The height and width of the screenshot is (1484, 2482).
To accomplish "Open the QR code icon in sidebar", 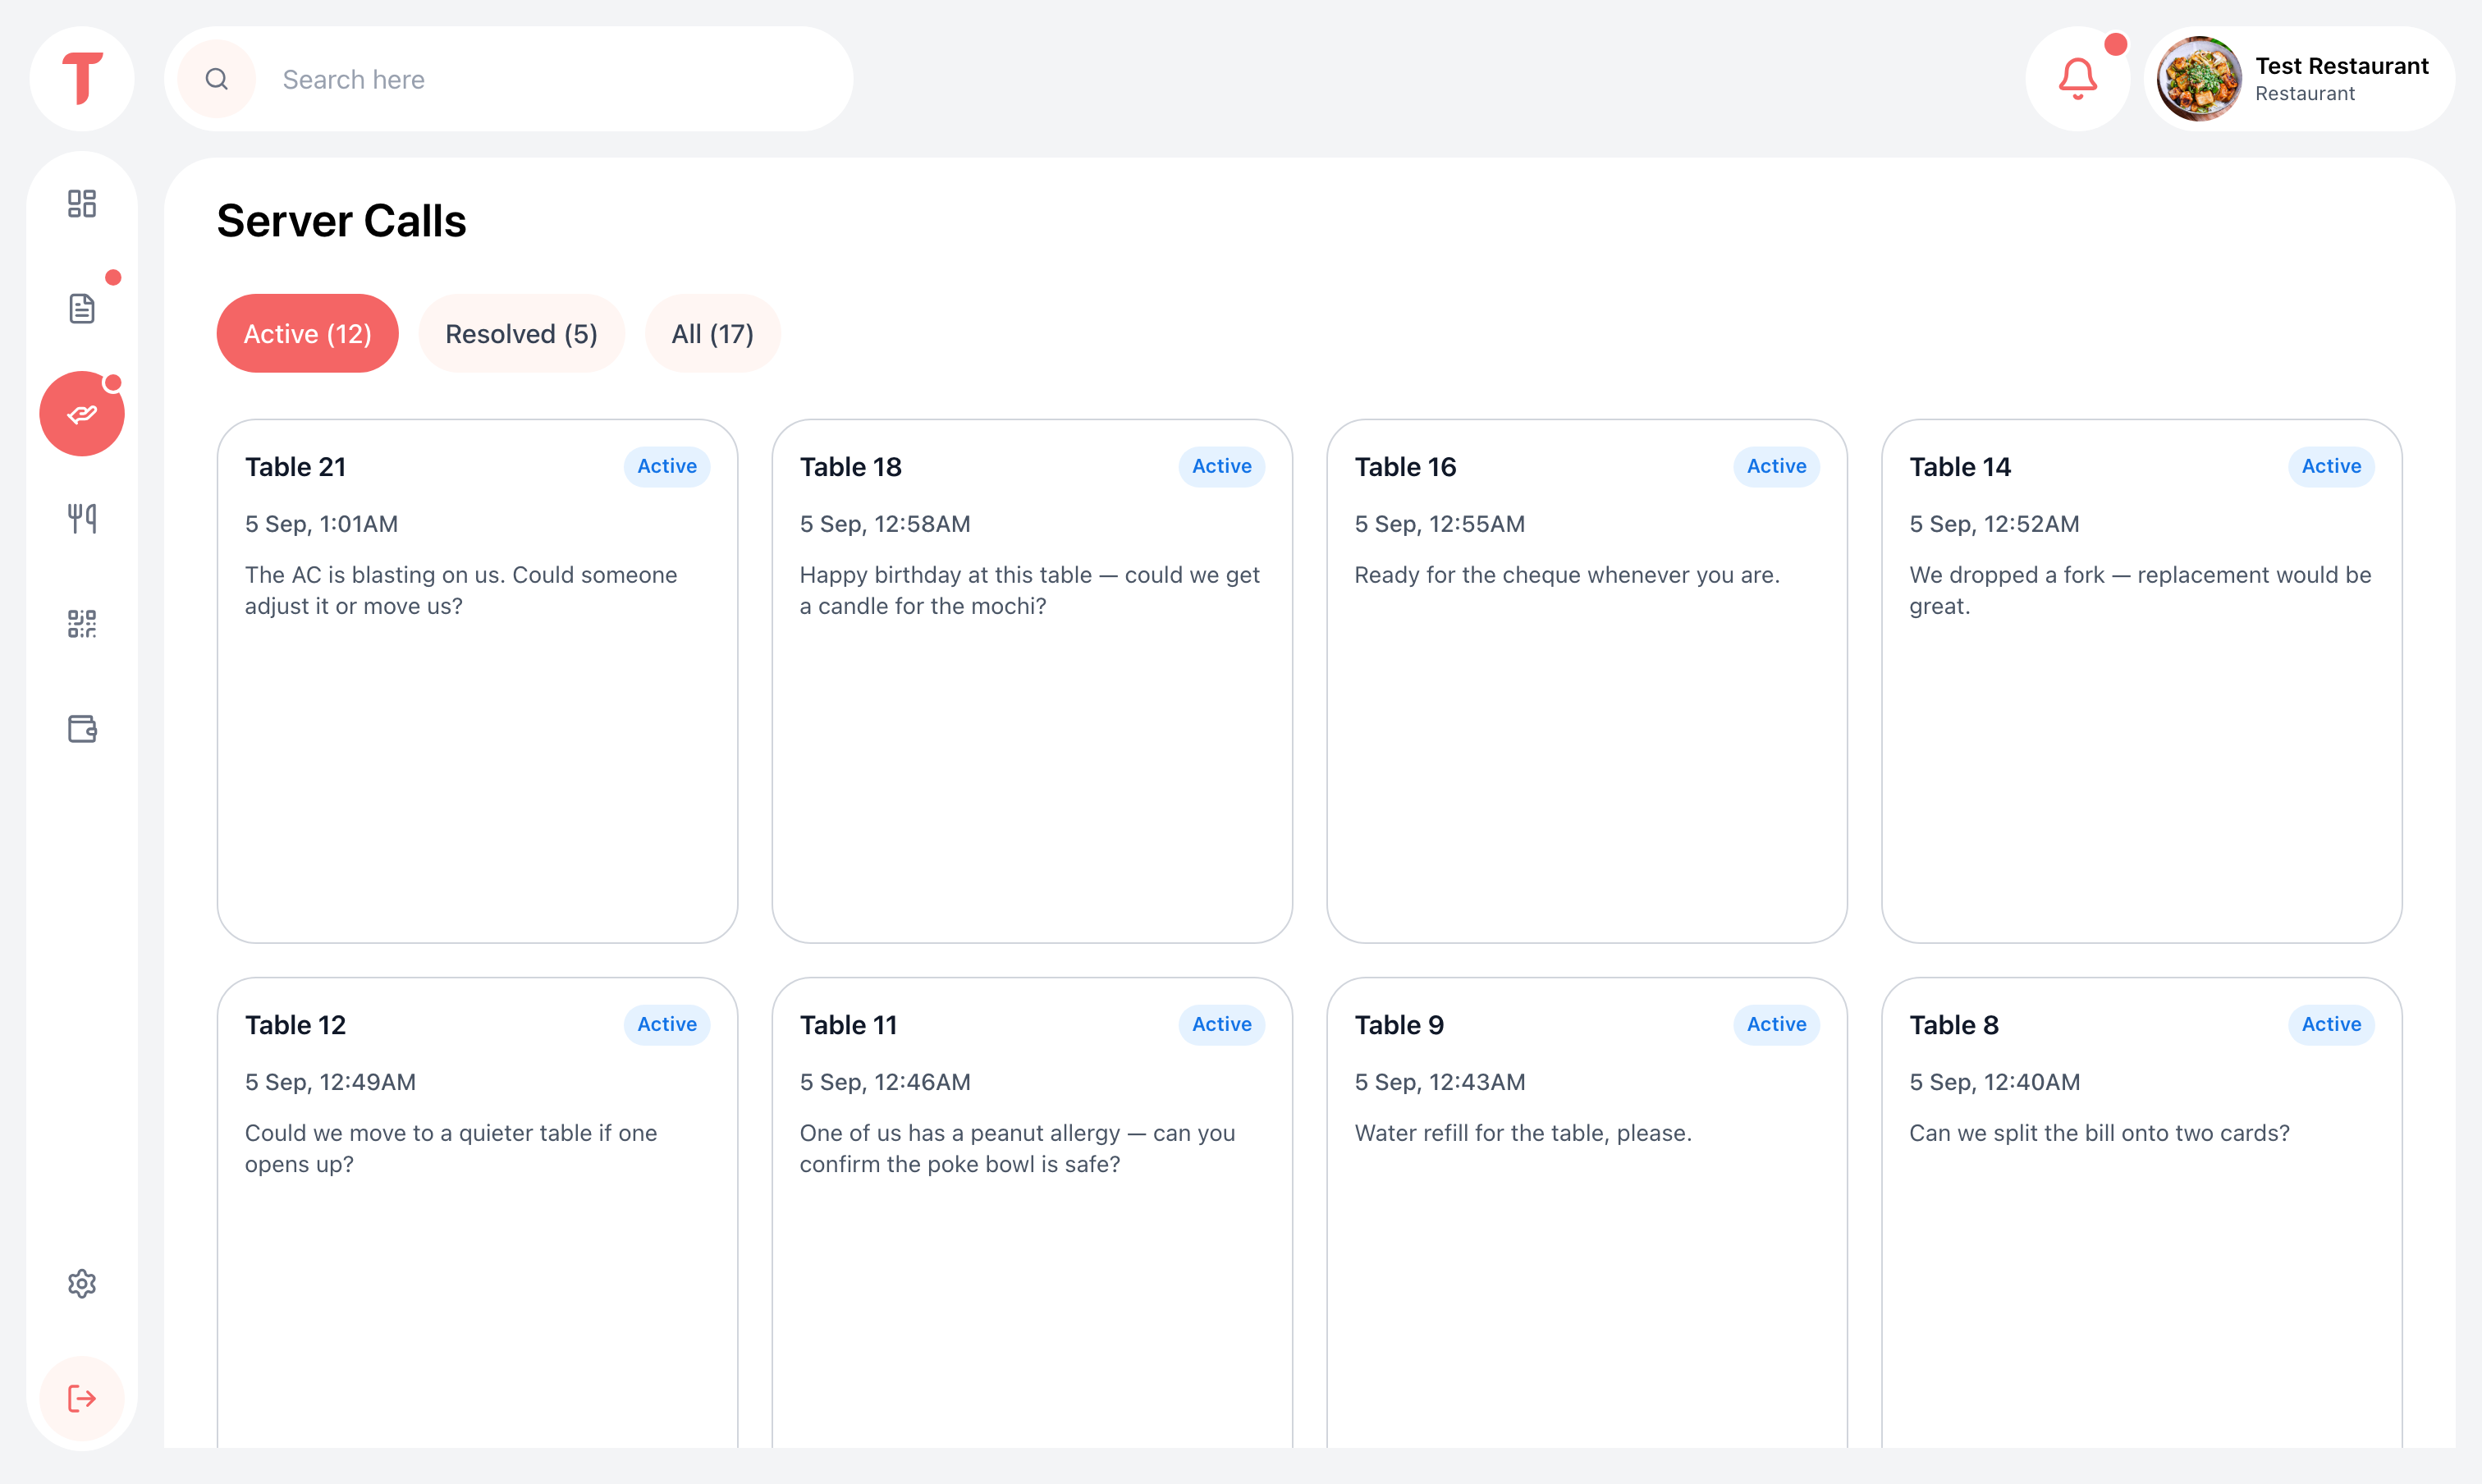I will point(82,624).
